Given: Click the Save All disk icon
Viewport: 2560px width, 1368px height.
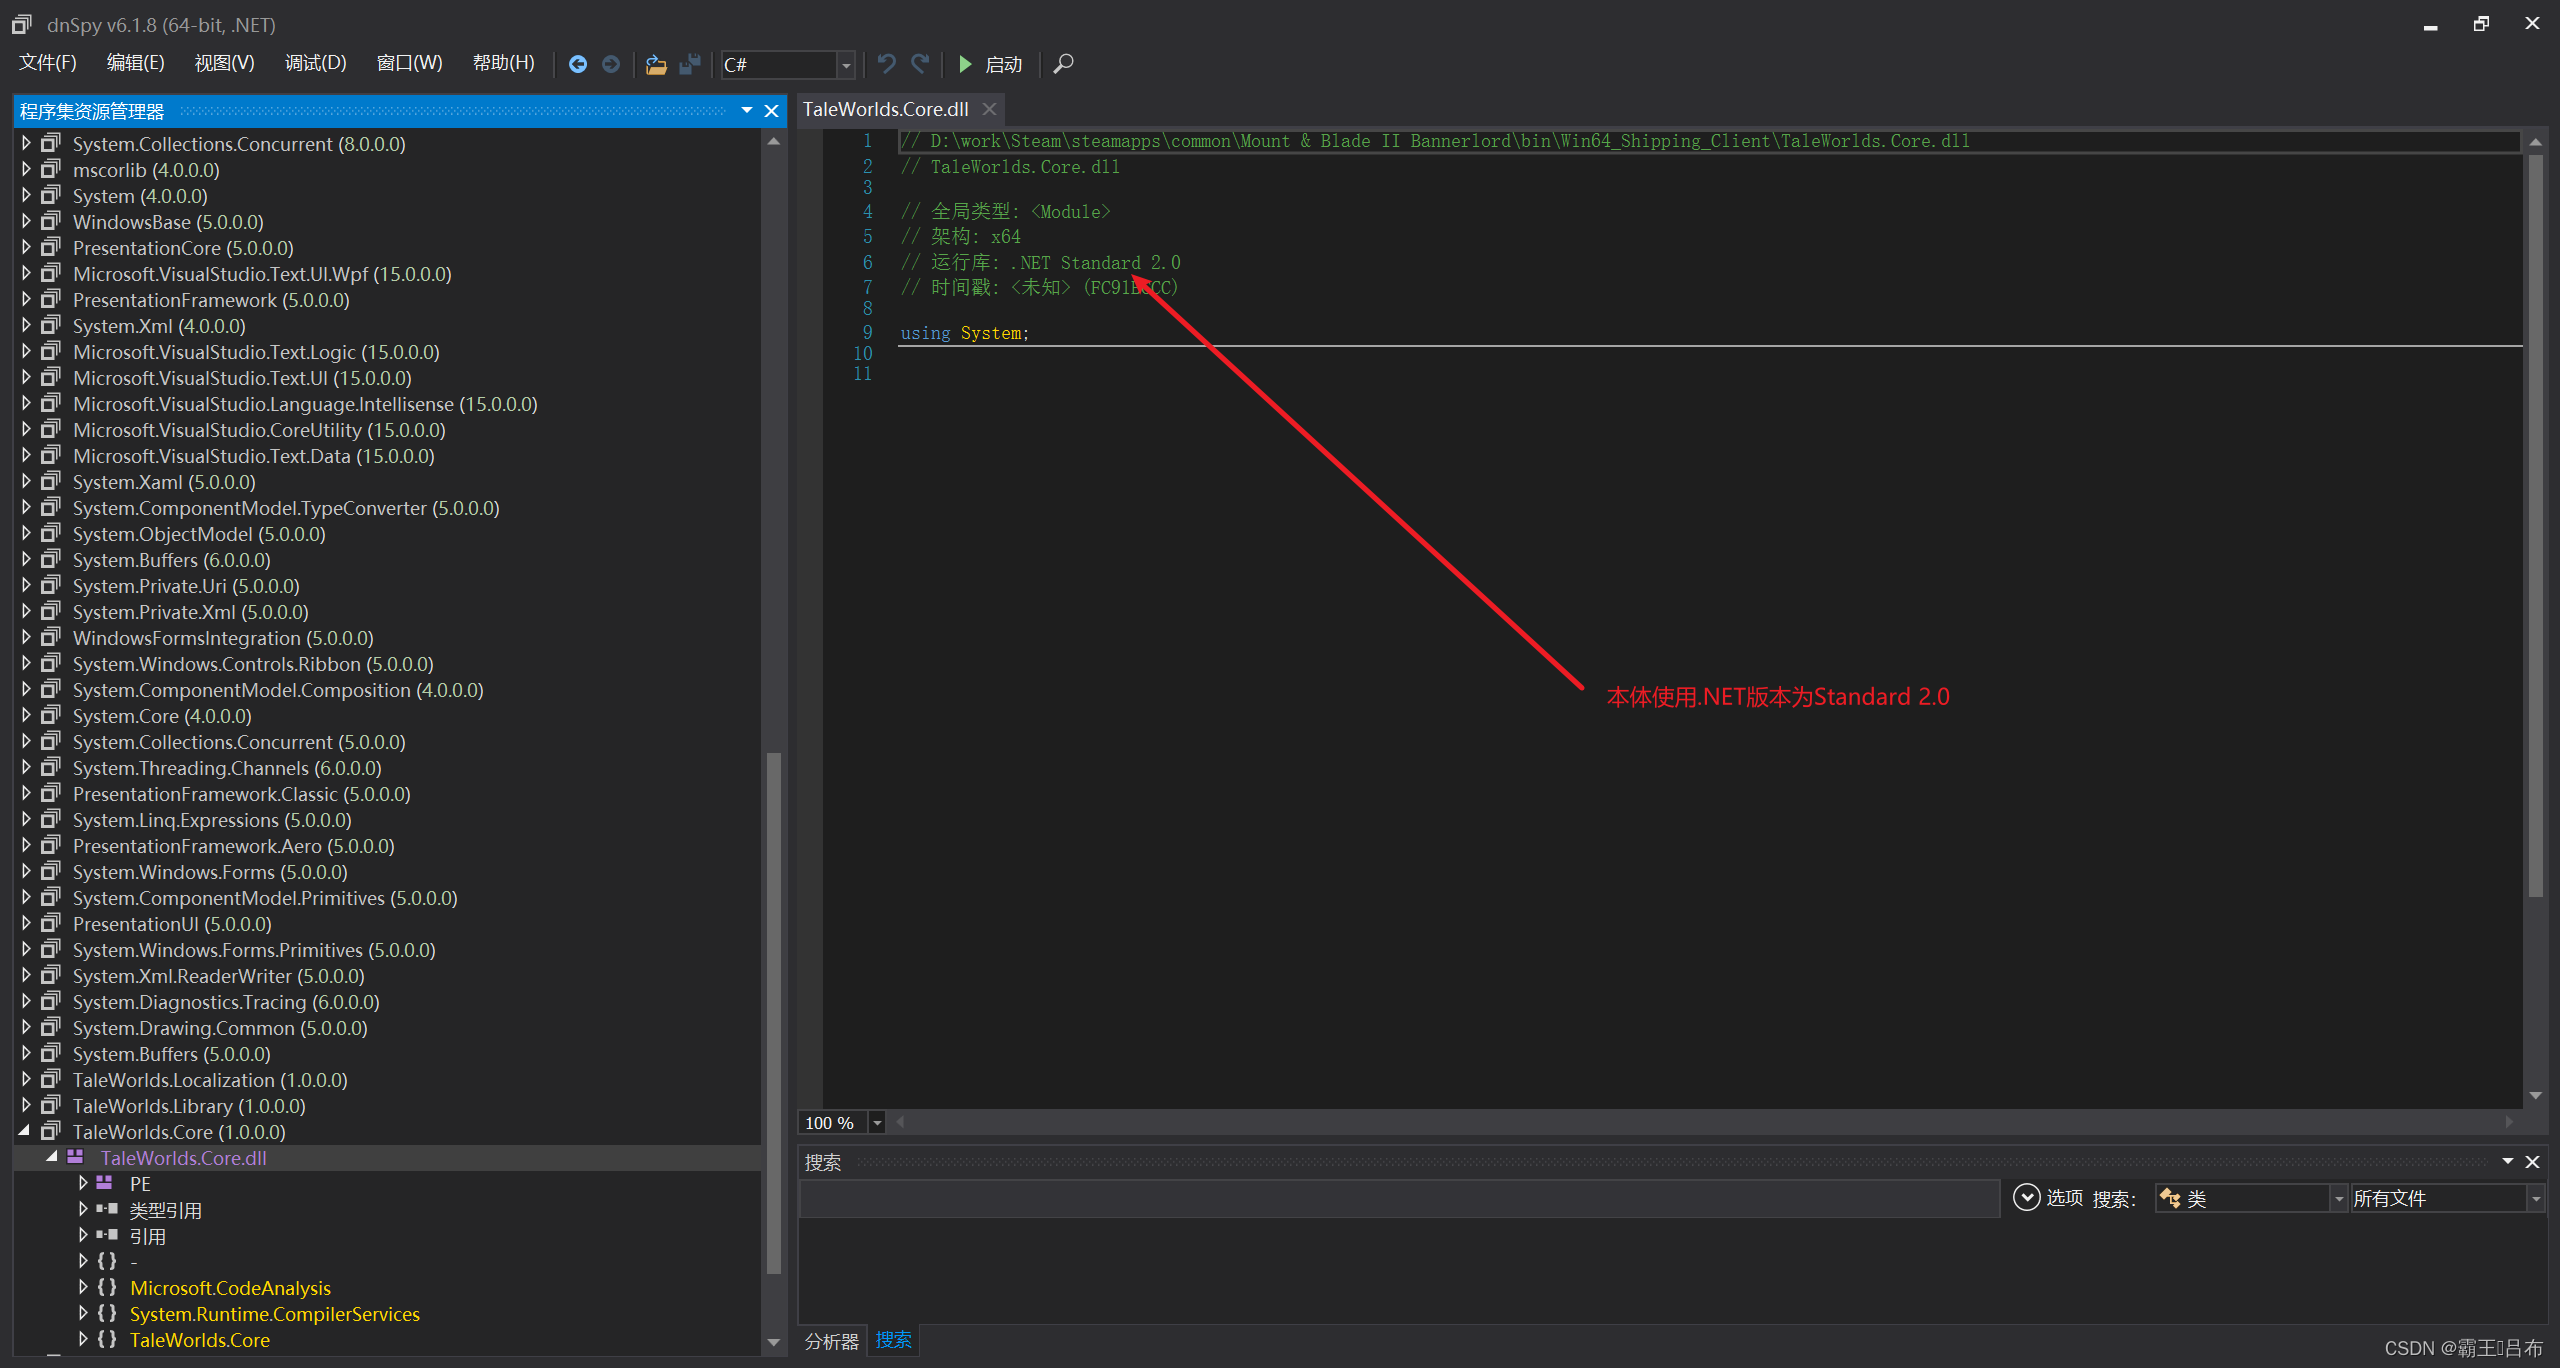Looking at the screenshot, I should [x=690, y=64].
